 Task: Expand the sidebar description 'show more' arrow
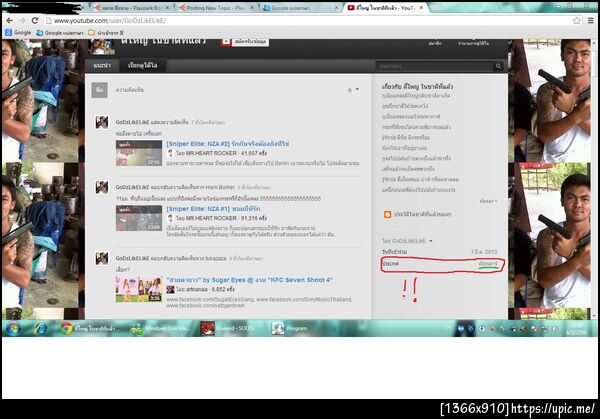click(489, 201)
